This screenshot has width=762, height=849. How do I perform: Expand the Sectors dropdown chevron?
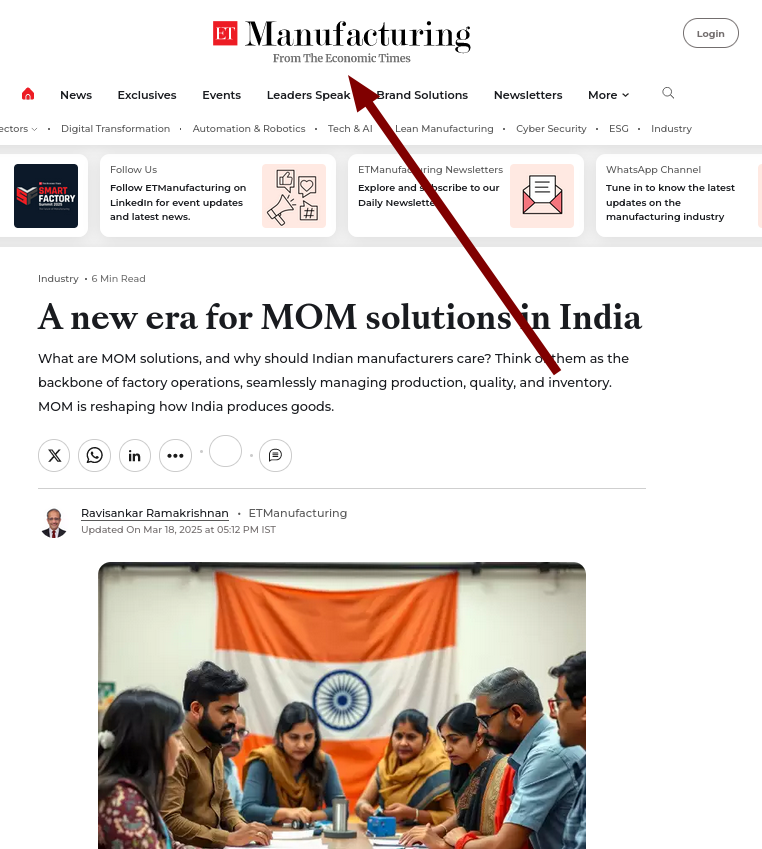(x=34, y=129)
